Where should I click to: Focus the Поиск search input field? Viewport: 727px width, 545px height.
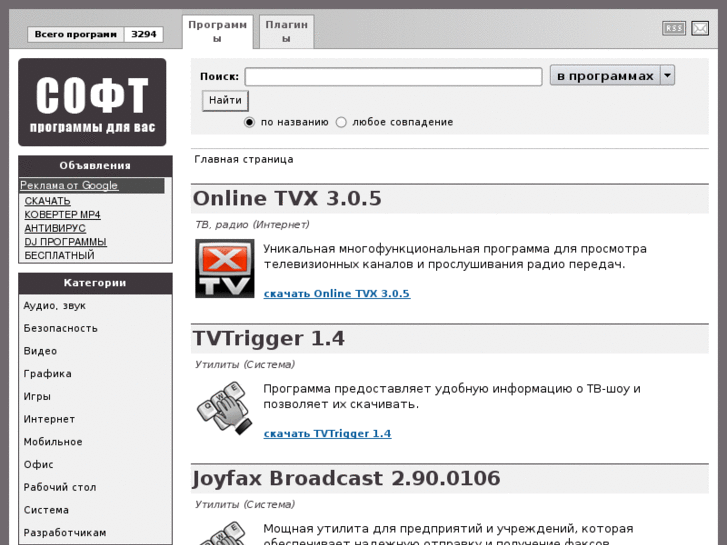click(x=393, y=77)
